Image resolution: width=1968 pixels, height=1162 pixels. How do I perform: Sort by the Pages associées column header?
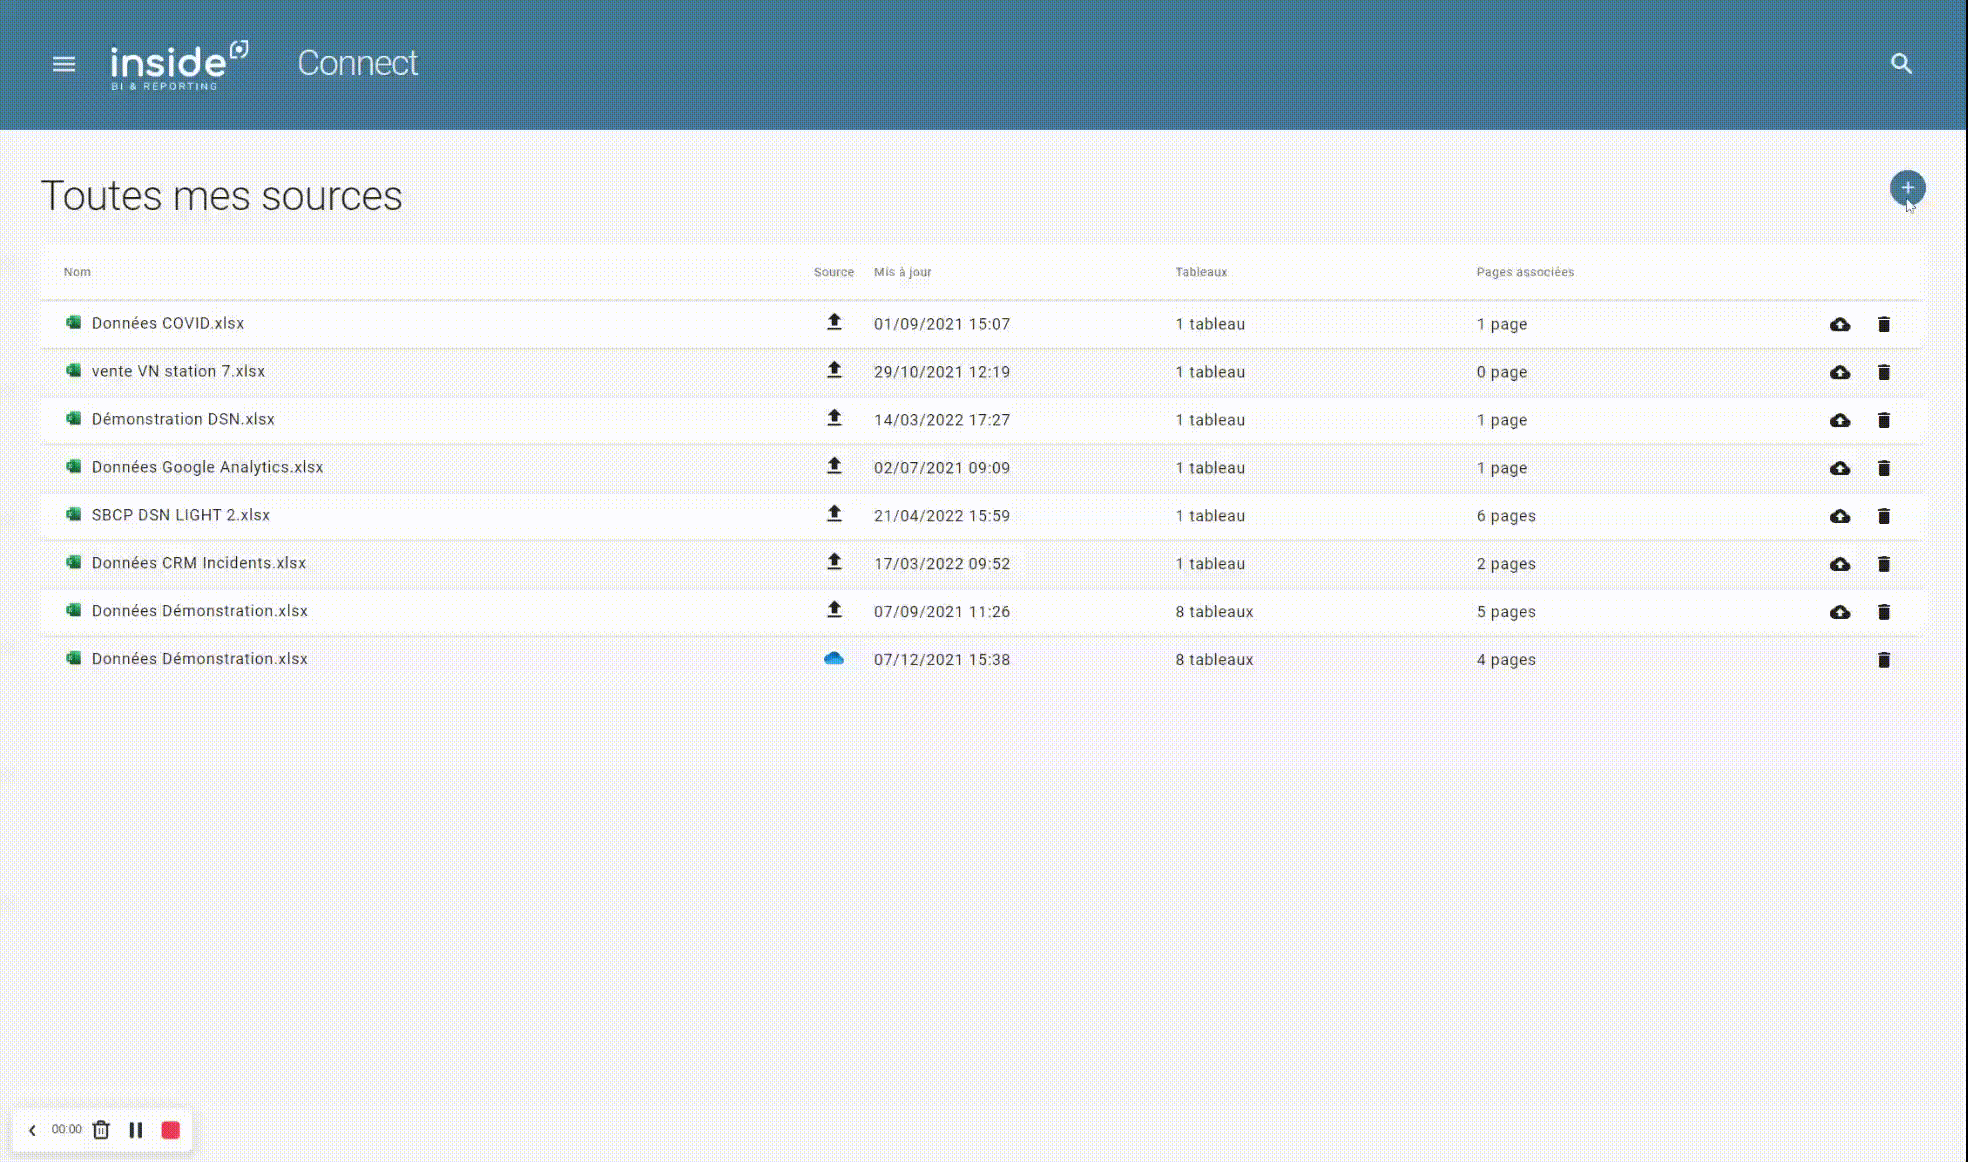pos(1525,272)
